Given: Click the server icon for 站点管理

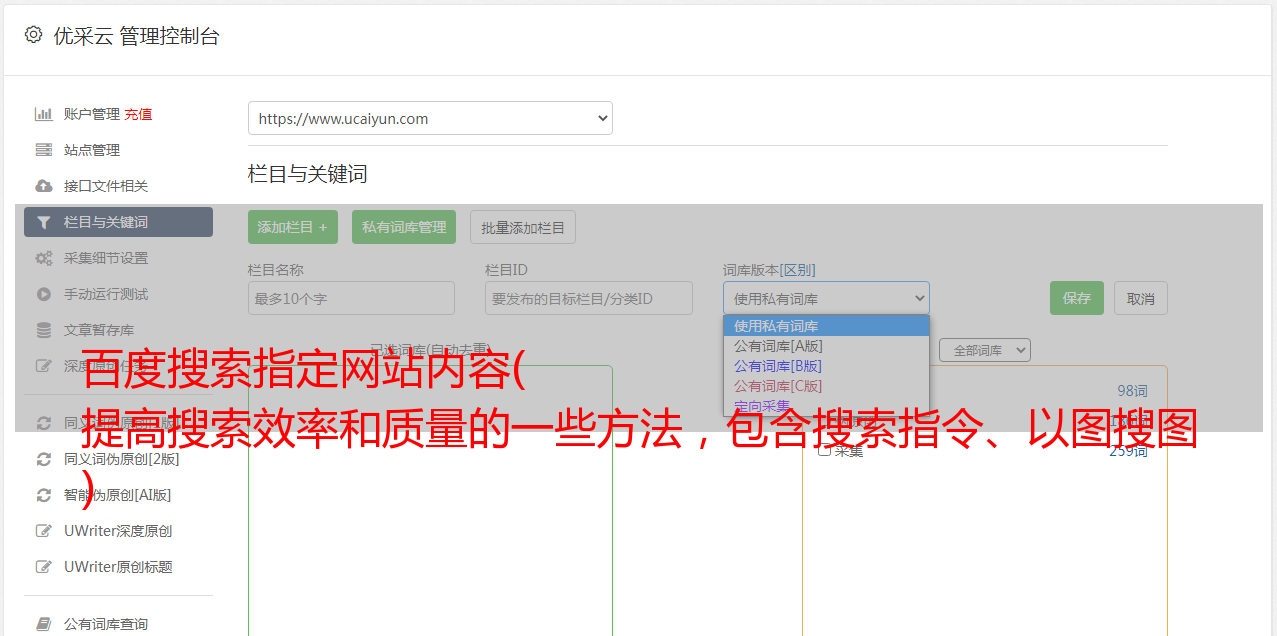Looking at the screenshot, I should 43,150.
